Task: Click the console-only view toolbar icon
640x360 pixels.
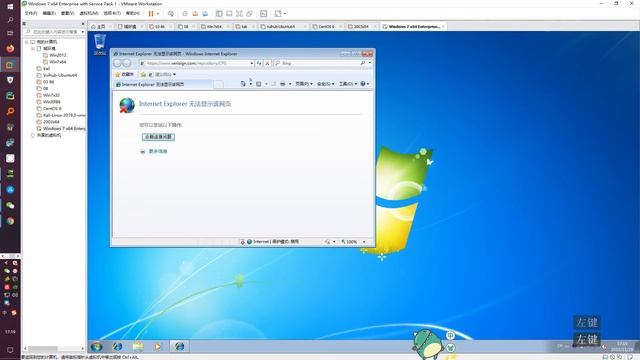Action: pyautogui.click(x=229, y=13)
